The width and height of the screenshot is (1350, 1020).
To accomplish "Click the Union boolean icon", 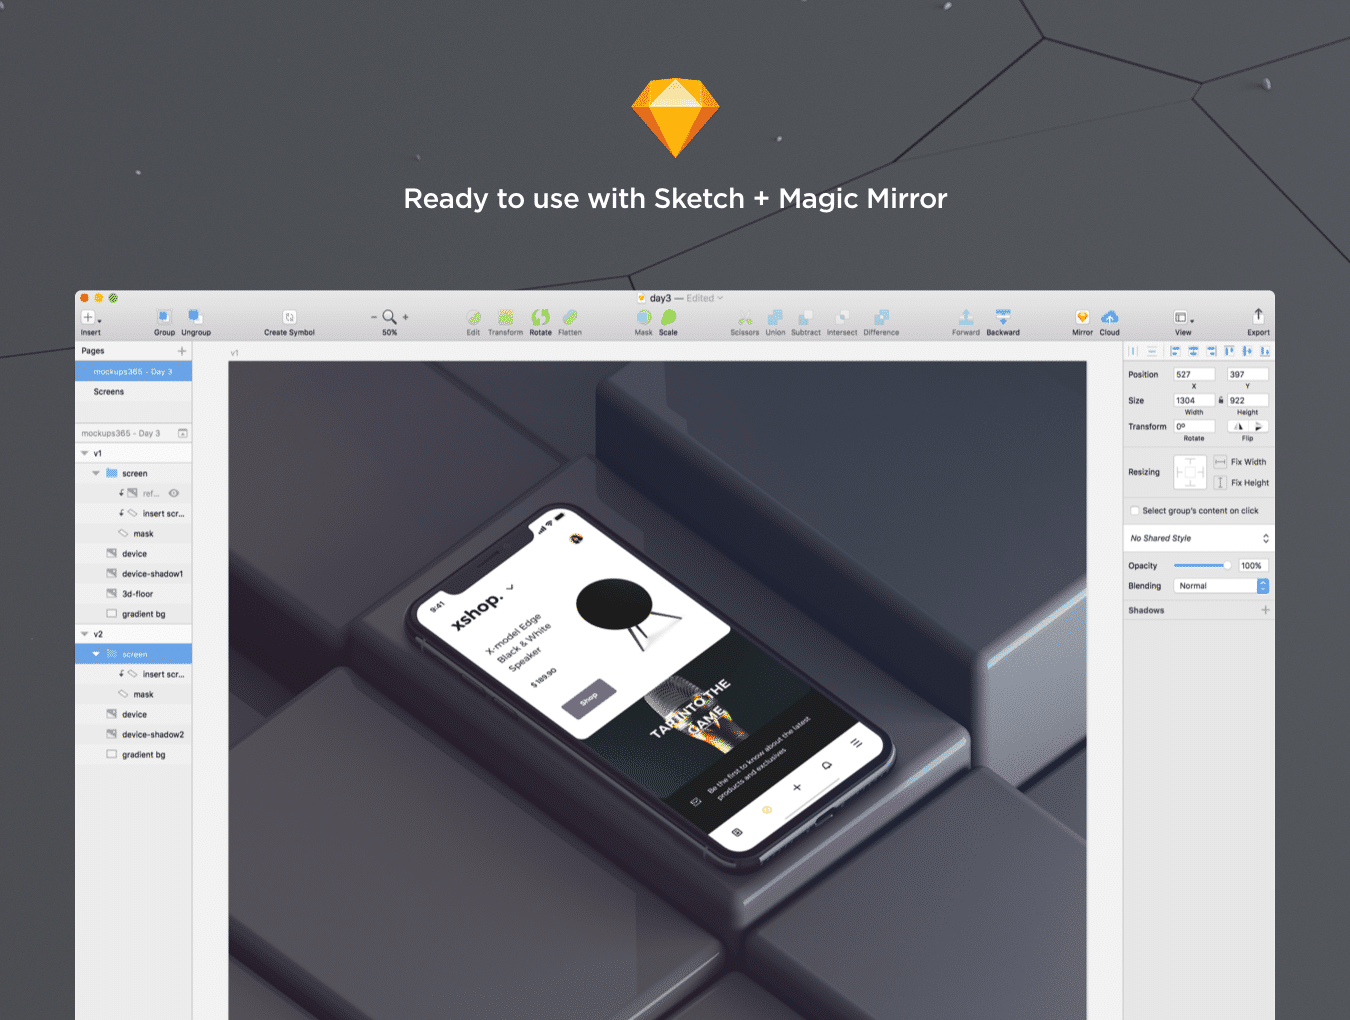I will click(775, 317).
